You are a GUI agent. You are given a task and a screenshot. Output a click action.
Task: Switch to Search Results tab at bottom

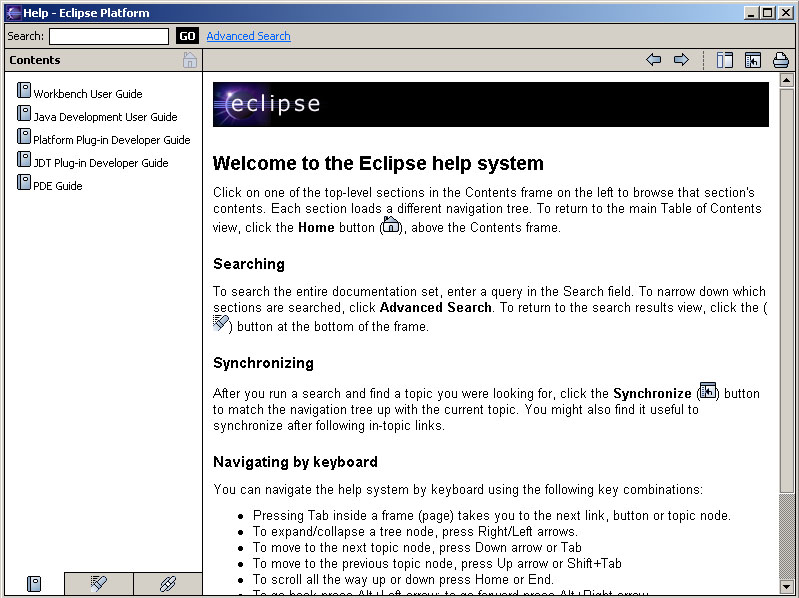pos(99,584)
